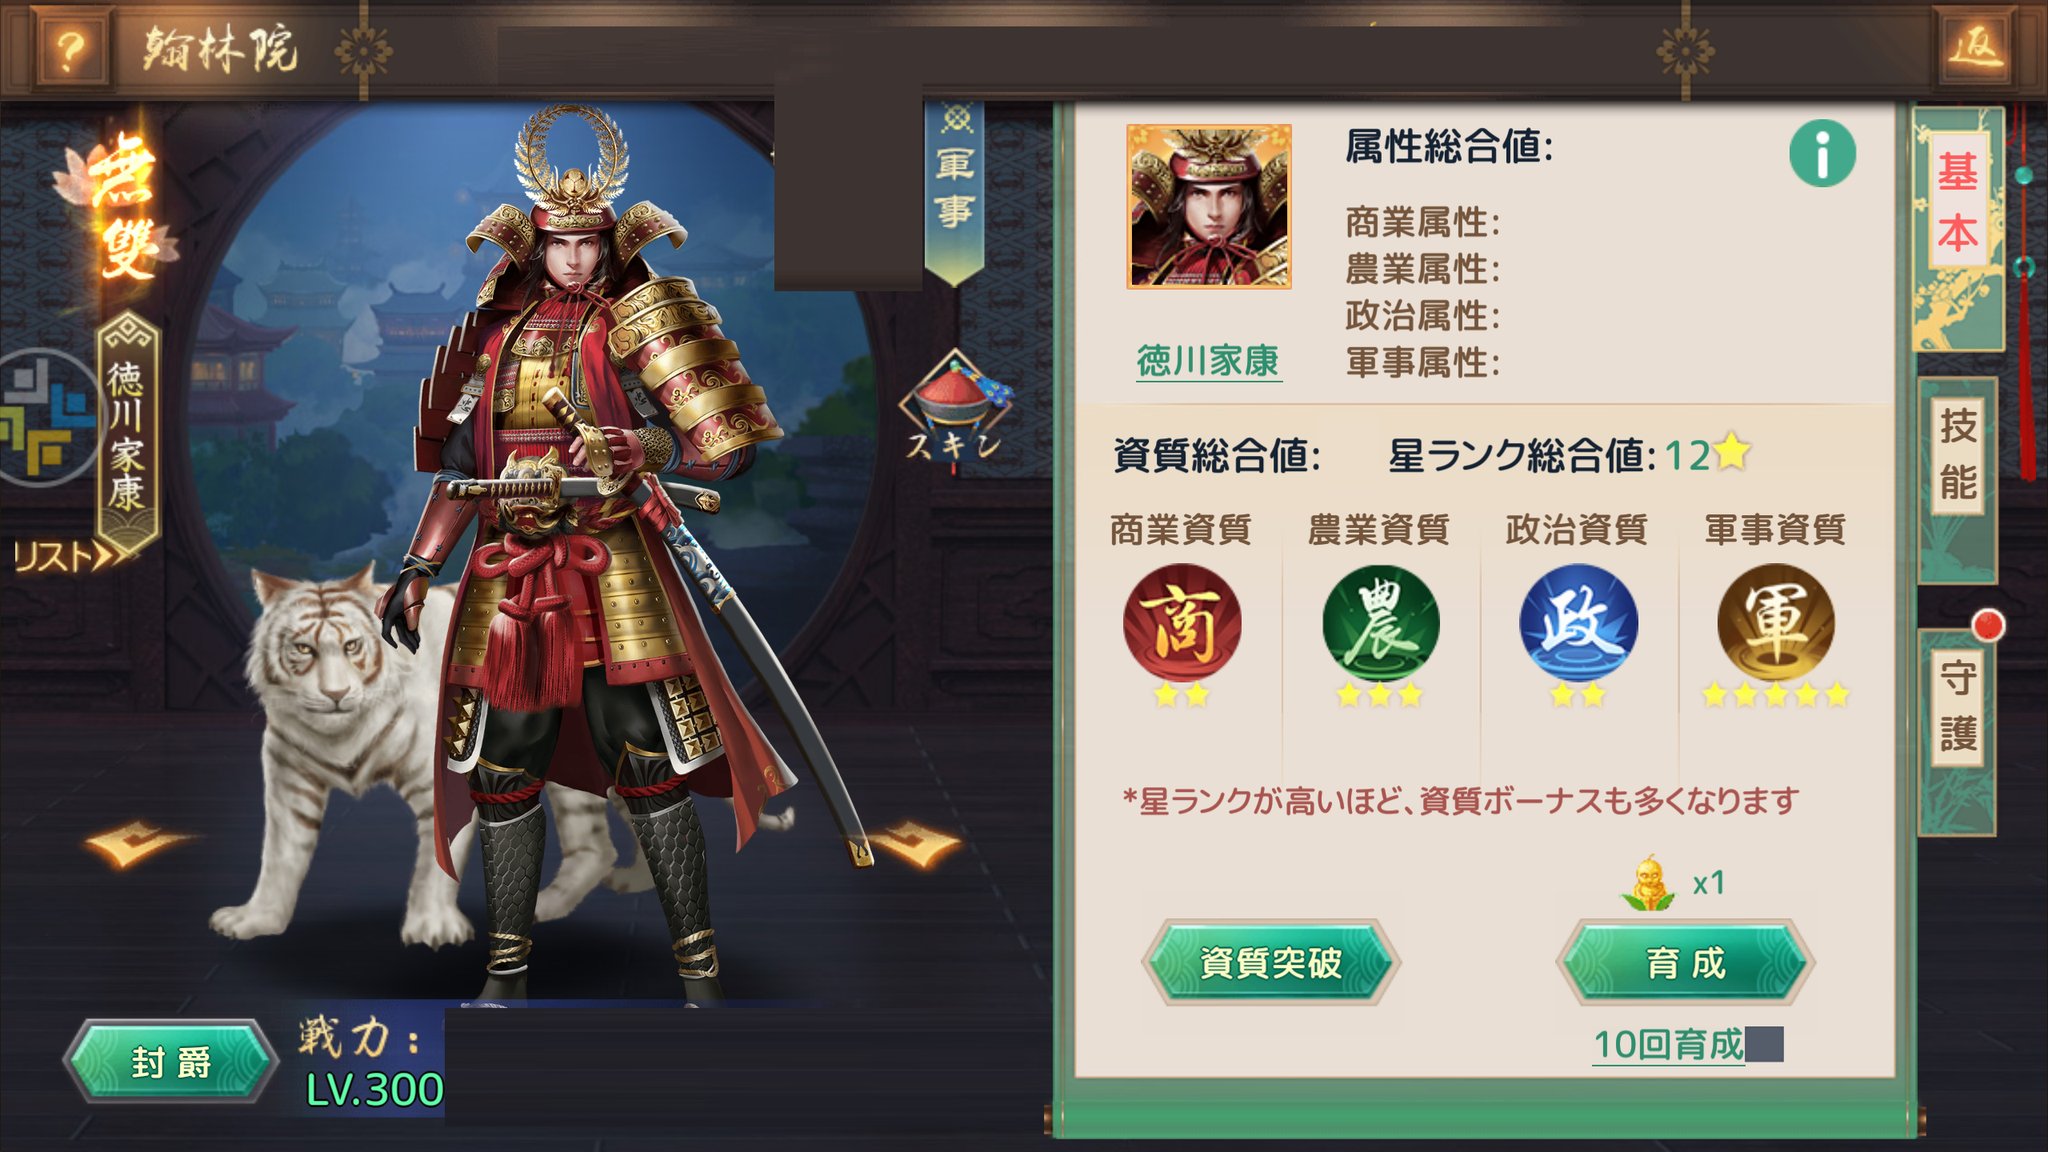Toggle the 10回育成 option
This screenshot has width=2048, height=1152.
pyautogui.click(x=1688, y=1045)
